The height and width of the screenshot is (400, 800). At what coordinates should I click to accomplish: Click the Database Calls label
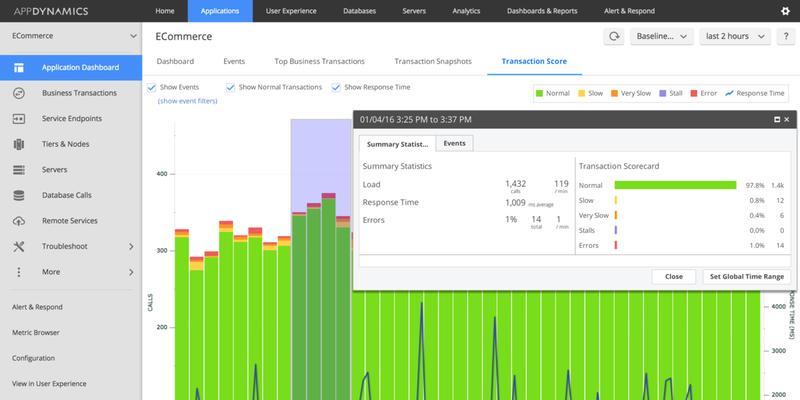[67, 195]
